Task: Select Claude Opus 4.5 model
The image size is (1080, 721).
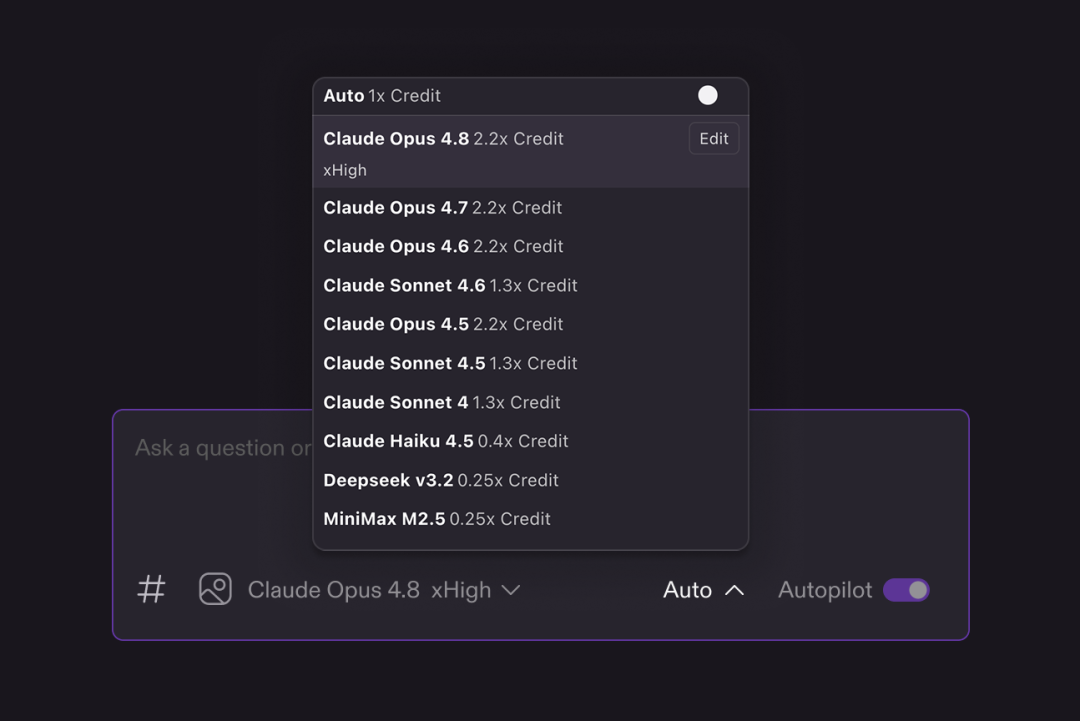Action: (530, 324)
